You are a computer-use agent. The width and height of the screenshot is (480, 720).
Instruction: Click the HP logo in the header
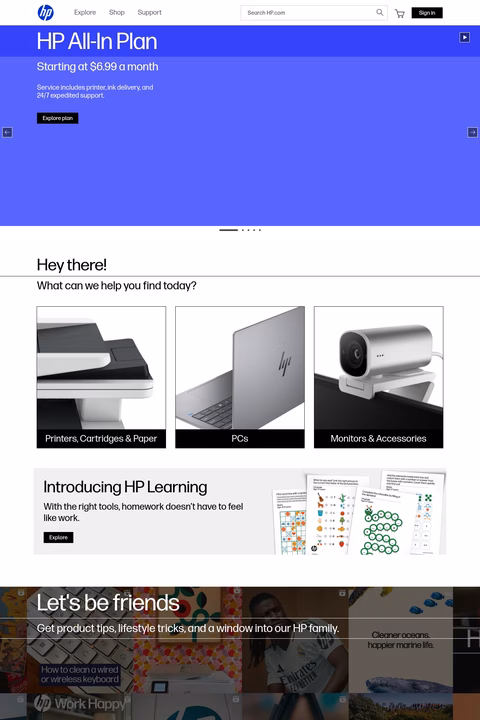[x=45, y=12]
